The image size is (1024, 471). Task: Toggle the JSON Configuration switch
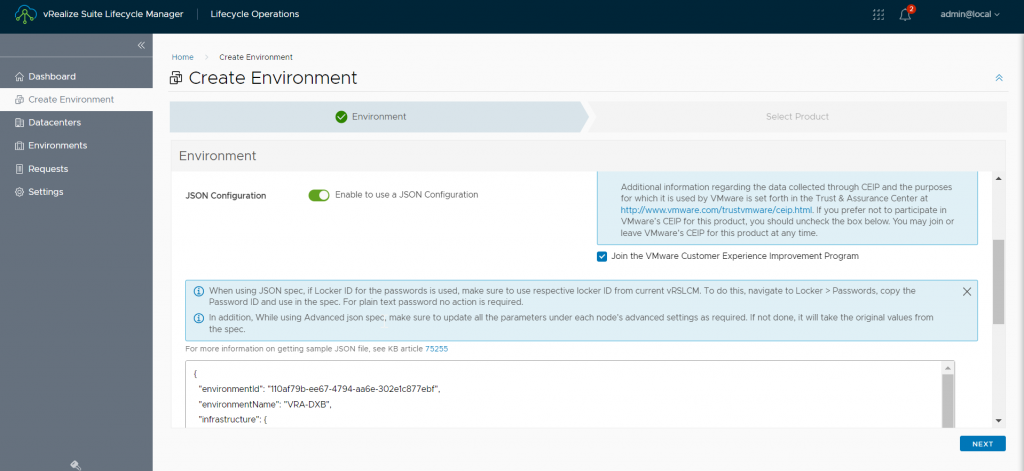tap(319, 195)
